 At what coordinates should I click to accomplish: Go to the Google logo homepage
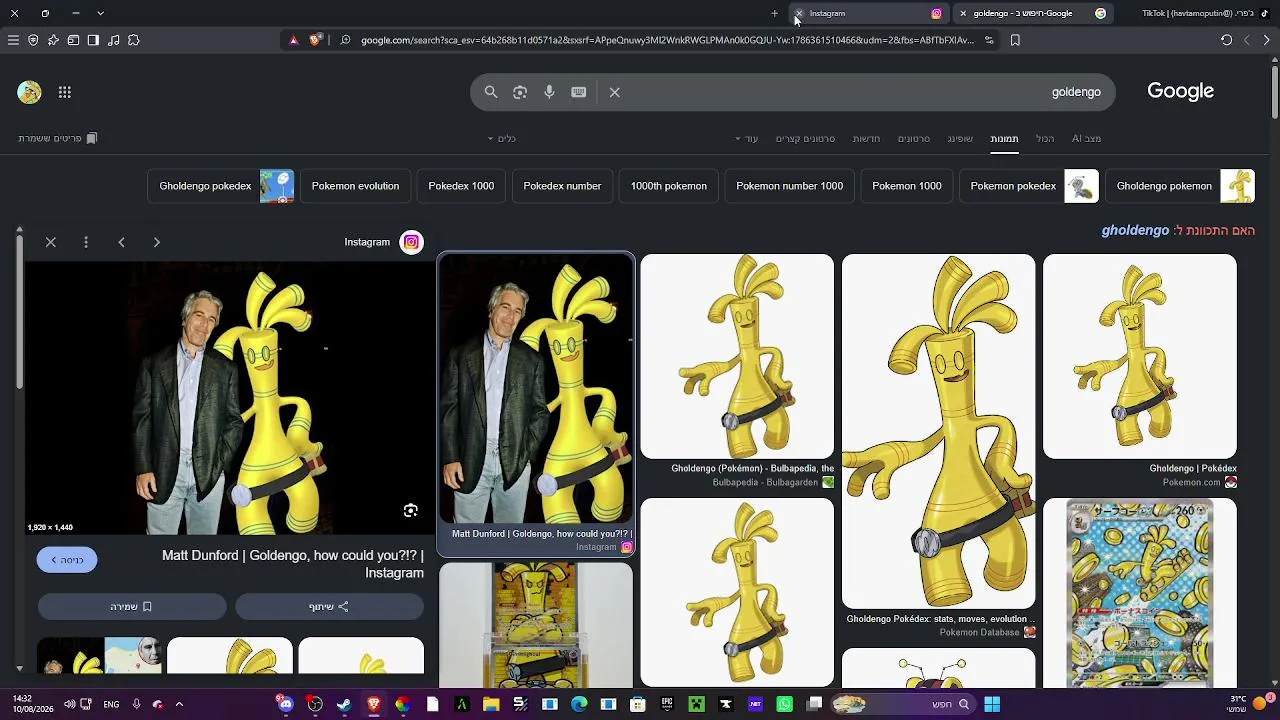(x=1180, y=91)
